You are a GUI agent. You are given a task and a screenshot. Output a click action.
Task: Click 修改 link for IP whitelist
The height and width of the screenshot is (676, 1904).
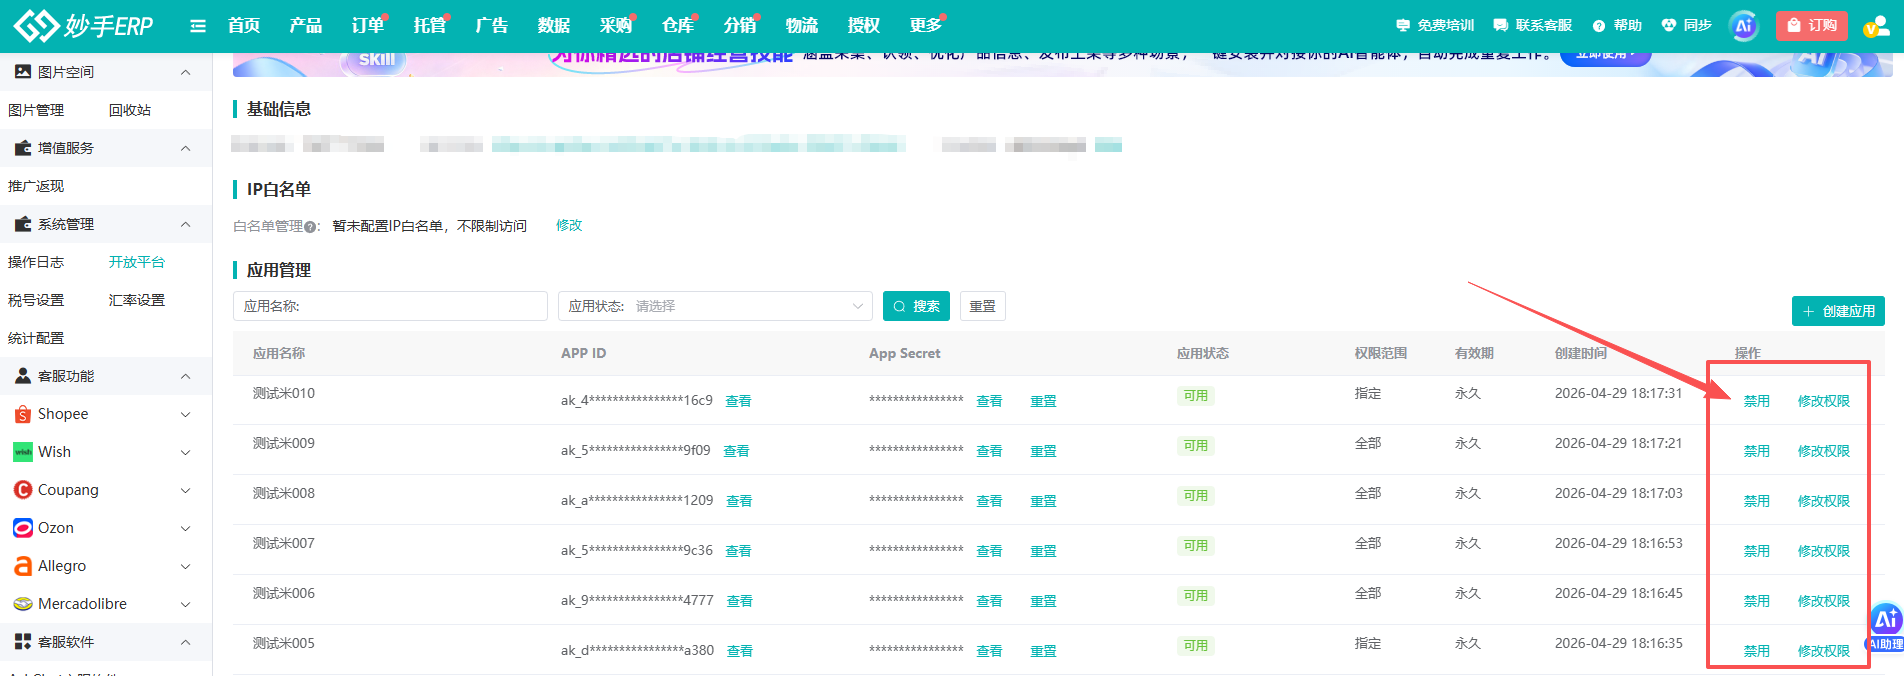coord(569,226)
